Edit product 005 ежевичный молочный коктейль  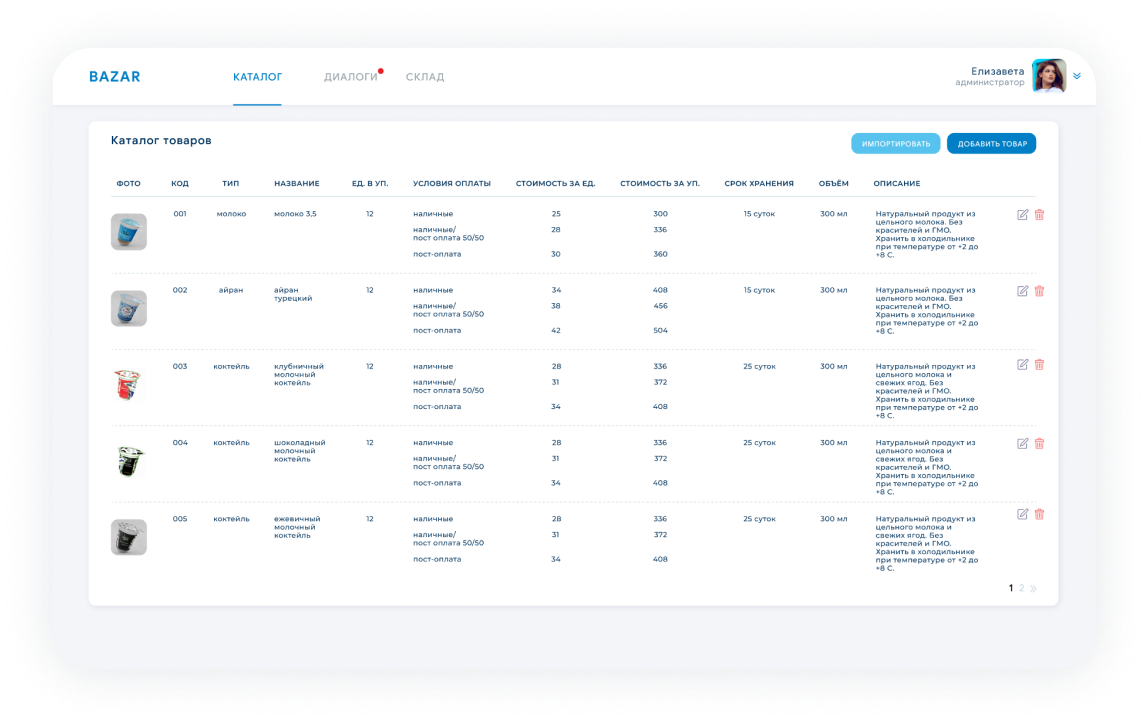click(1022, 514)
